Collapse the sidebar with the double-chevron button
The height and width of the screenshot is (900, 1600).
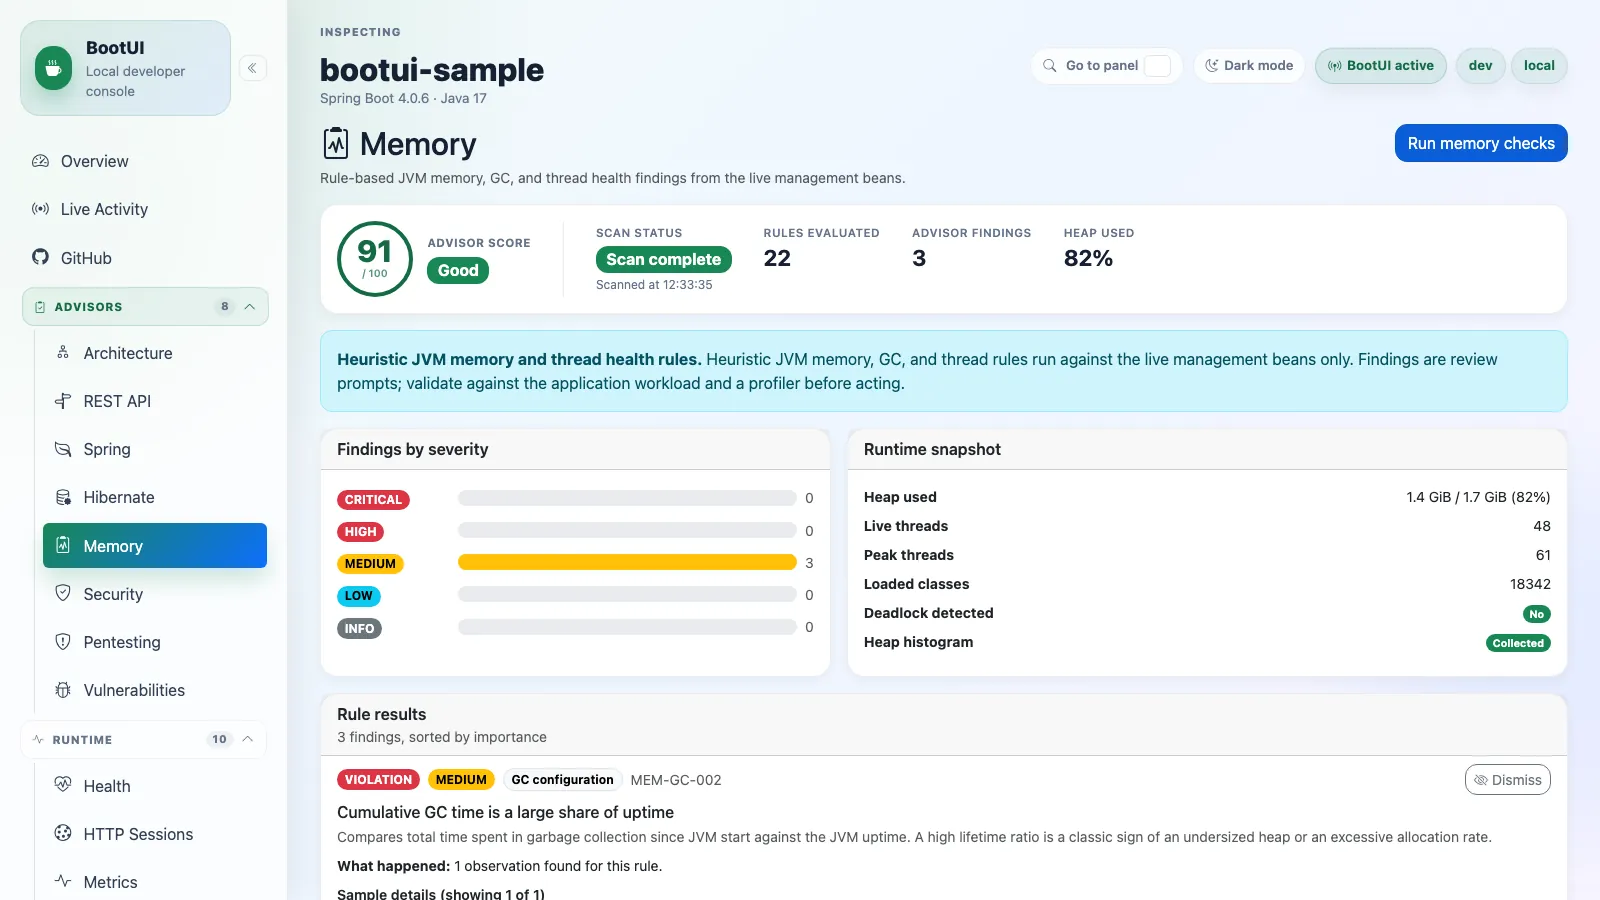click(x=252, y=68)
